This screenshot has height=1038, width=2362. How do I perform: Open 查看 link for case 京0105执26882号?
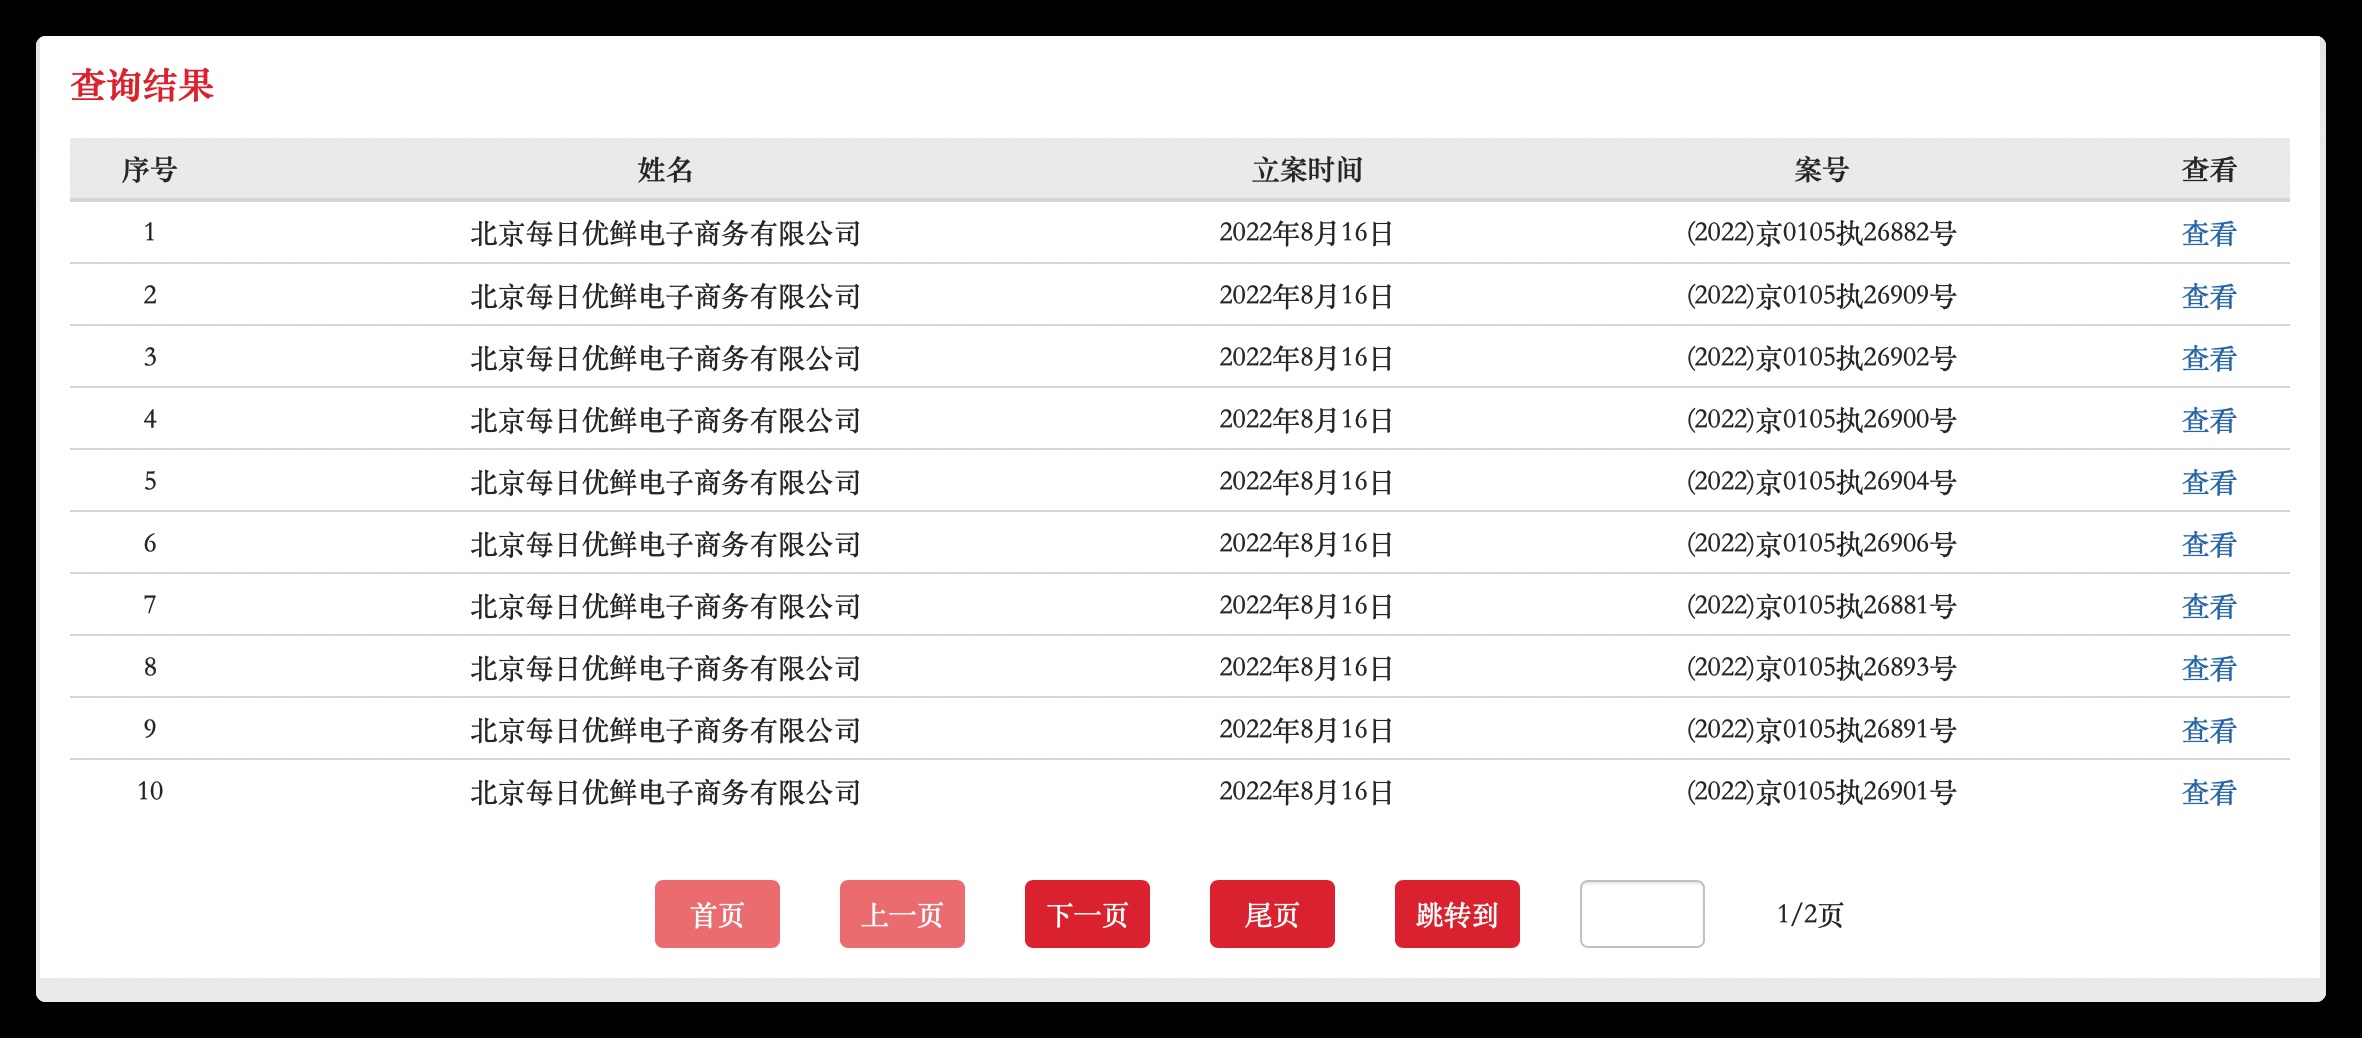coord(2208,233)
